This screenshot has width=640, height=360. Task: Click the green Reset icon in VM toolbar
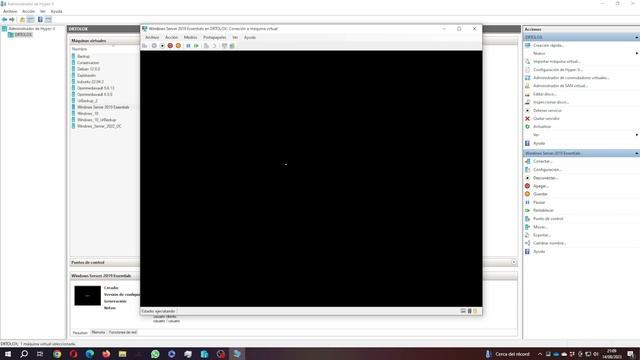point(196,46)
